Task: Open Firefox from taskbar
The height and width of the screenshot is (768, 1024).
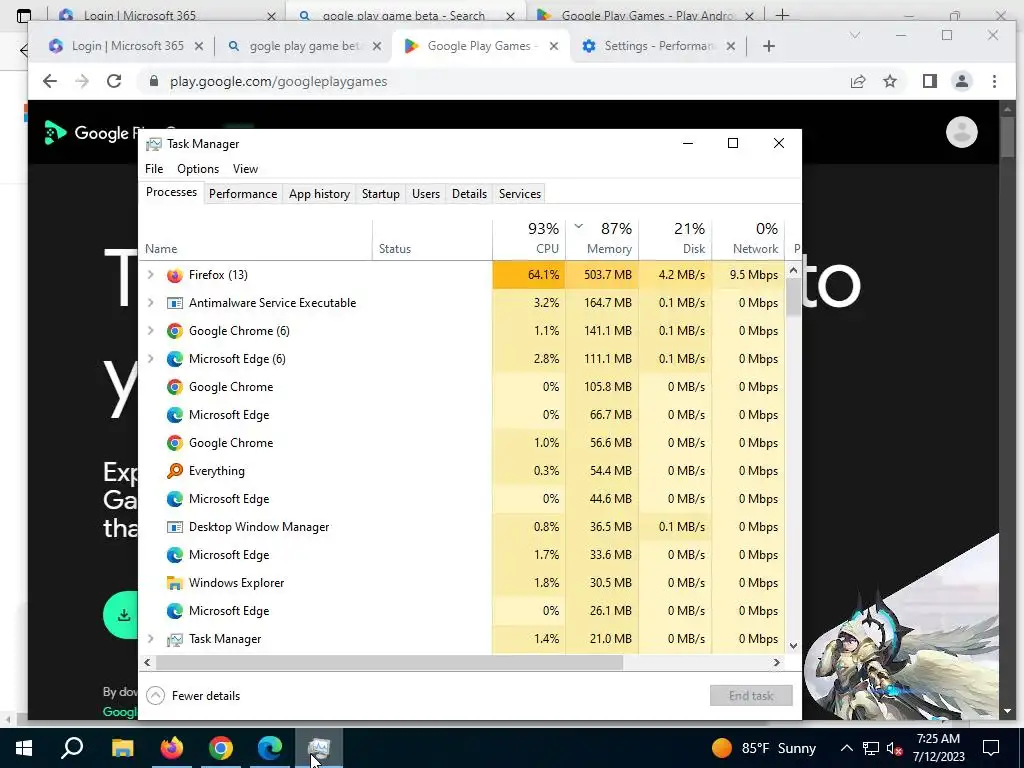Action: click(171, 748)
